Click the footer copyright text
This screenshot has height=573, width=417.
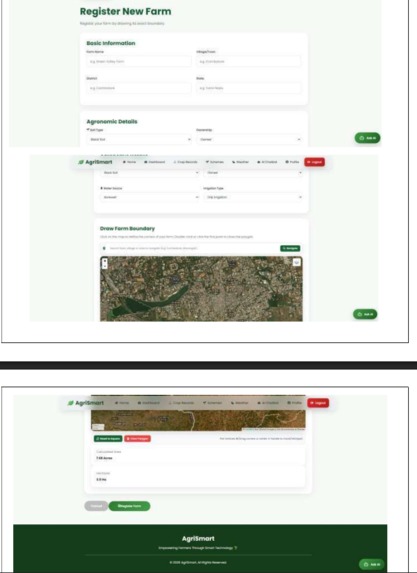(x=198, y=562)
